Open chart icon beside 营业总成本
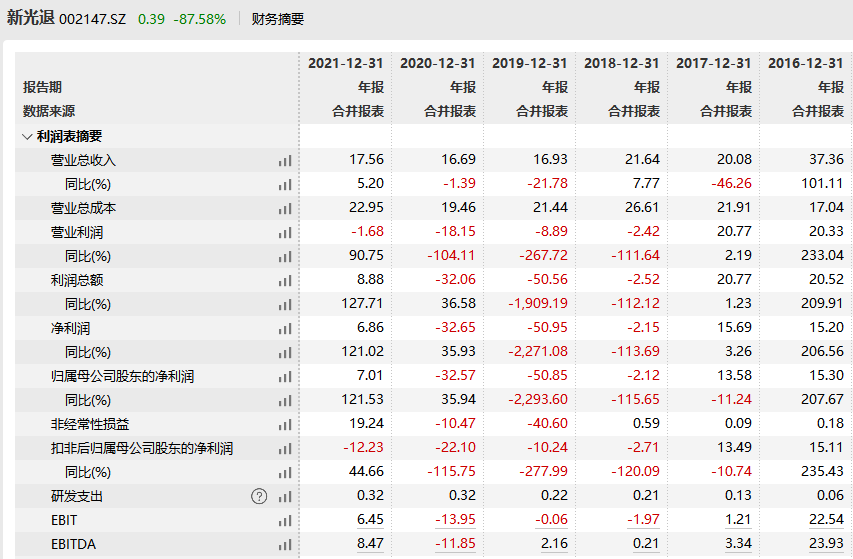The image size is (853, 559). click(285, 208)
